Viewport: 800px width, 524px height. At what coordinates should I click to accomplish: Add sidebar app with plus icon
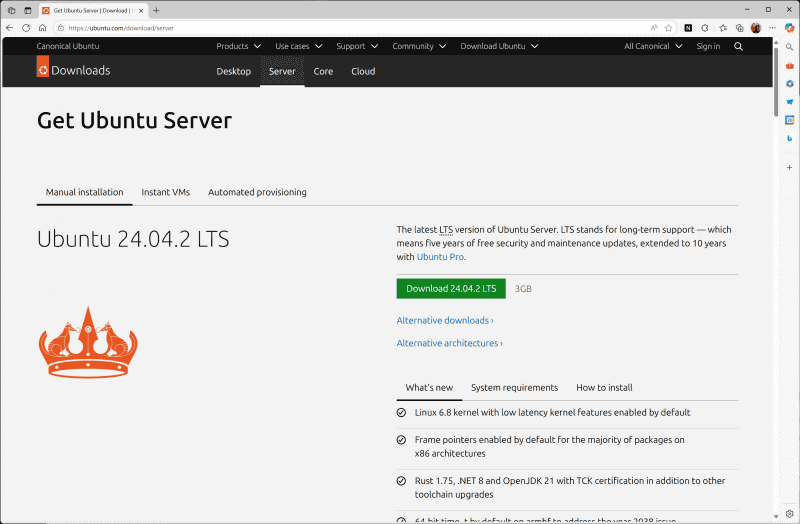(789, 167)
